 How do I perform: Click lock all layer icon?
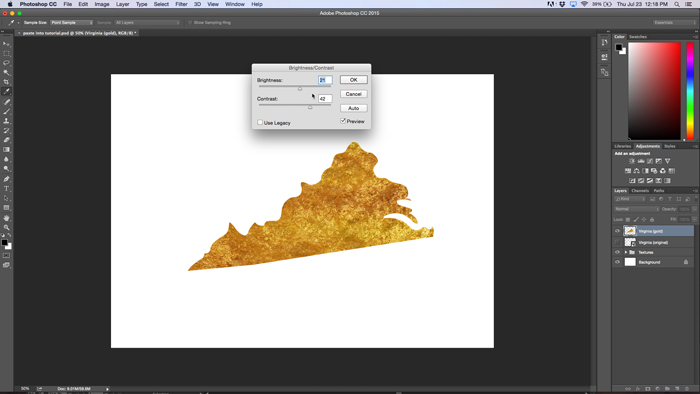point(652,220)
